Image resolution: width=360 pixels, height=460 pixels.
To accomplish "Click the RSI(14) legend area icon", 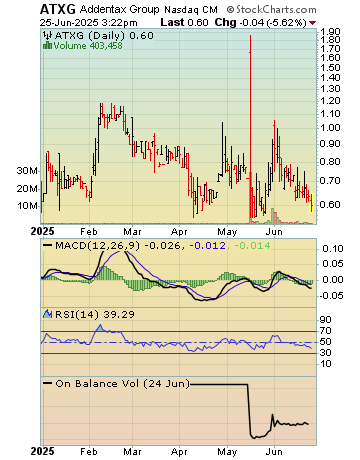I will [48, 314].
